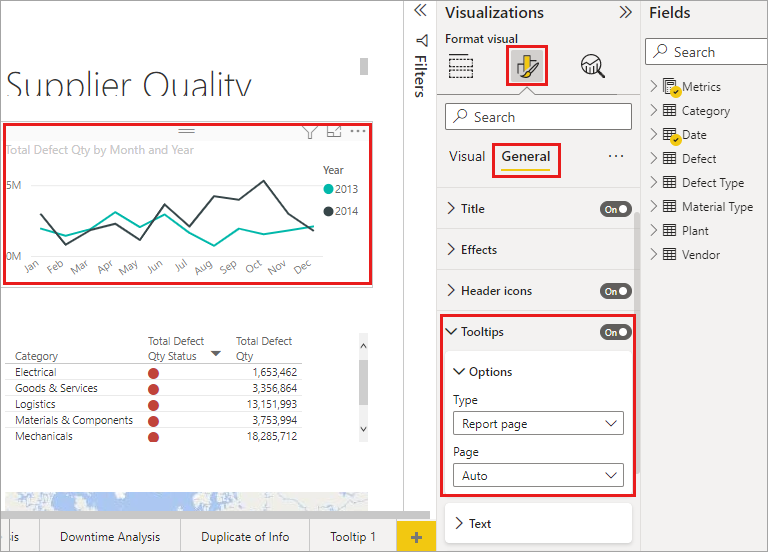This screenshot has height=552, width=768.
Task: Open More options ellipsis on line chart
Action: tap(358, 131)
